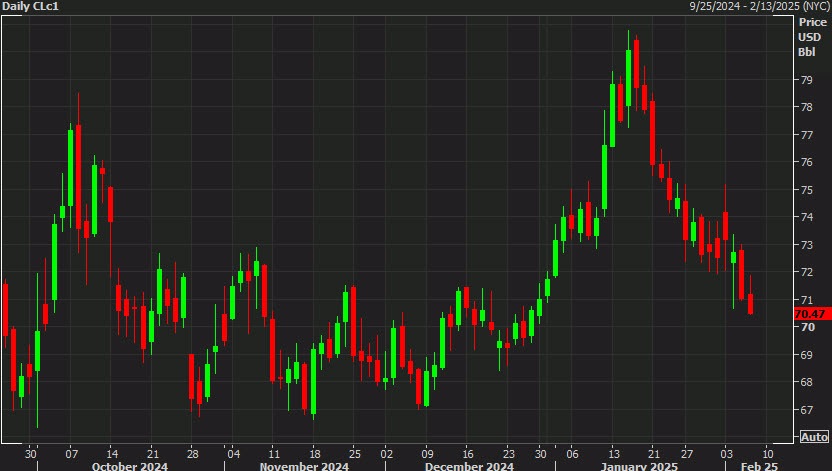Click the 16 date tick in December
The image size is (832, 471).
click(x=467, y=454)
